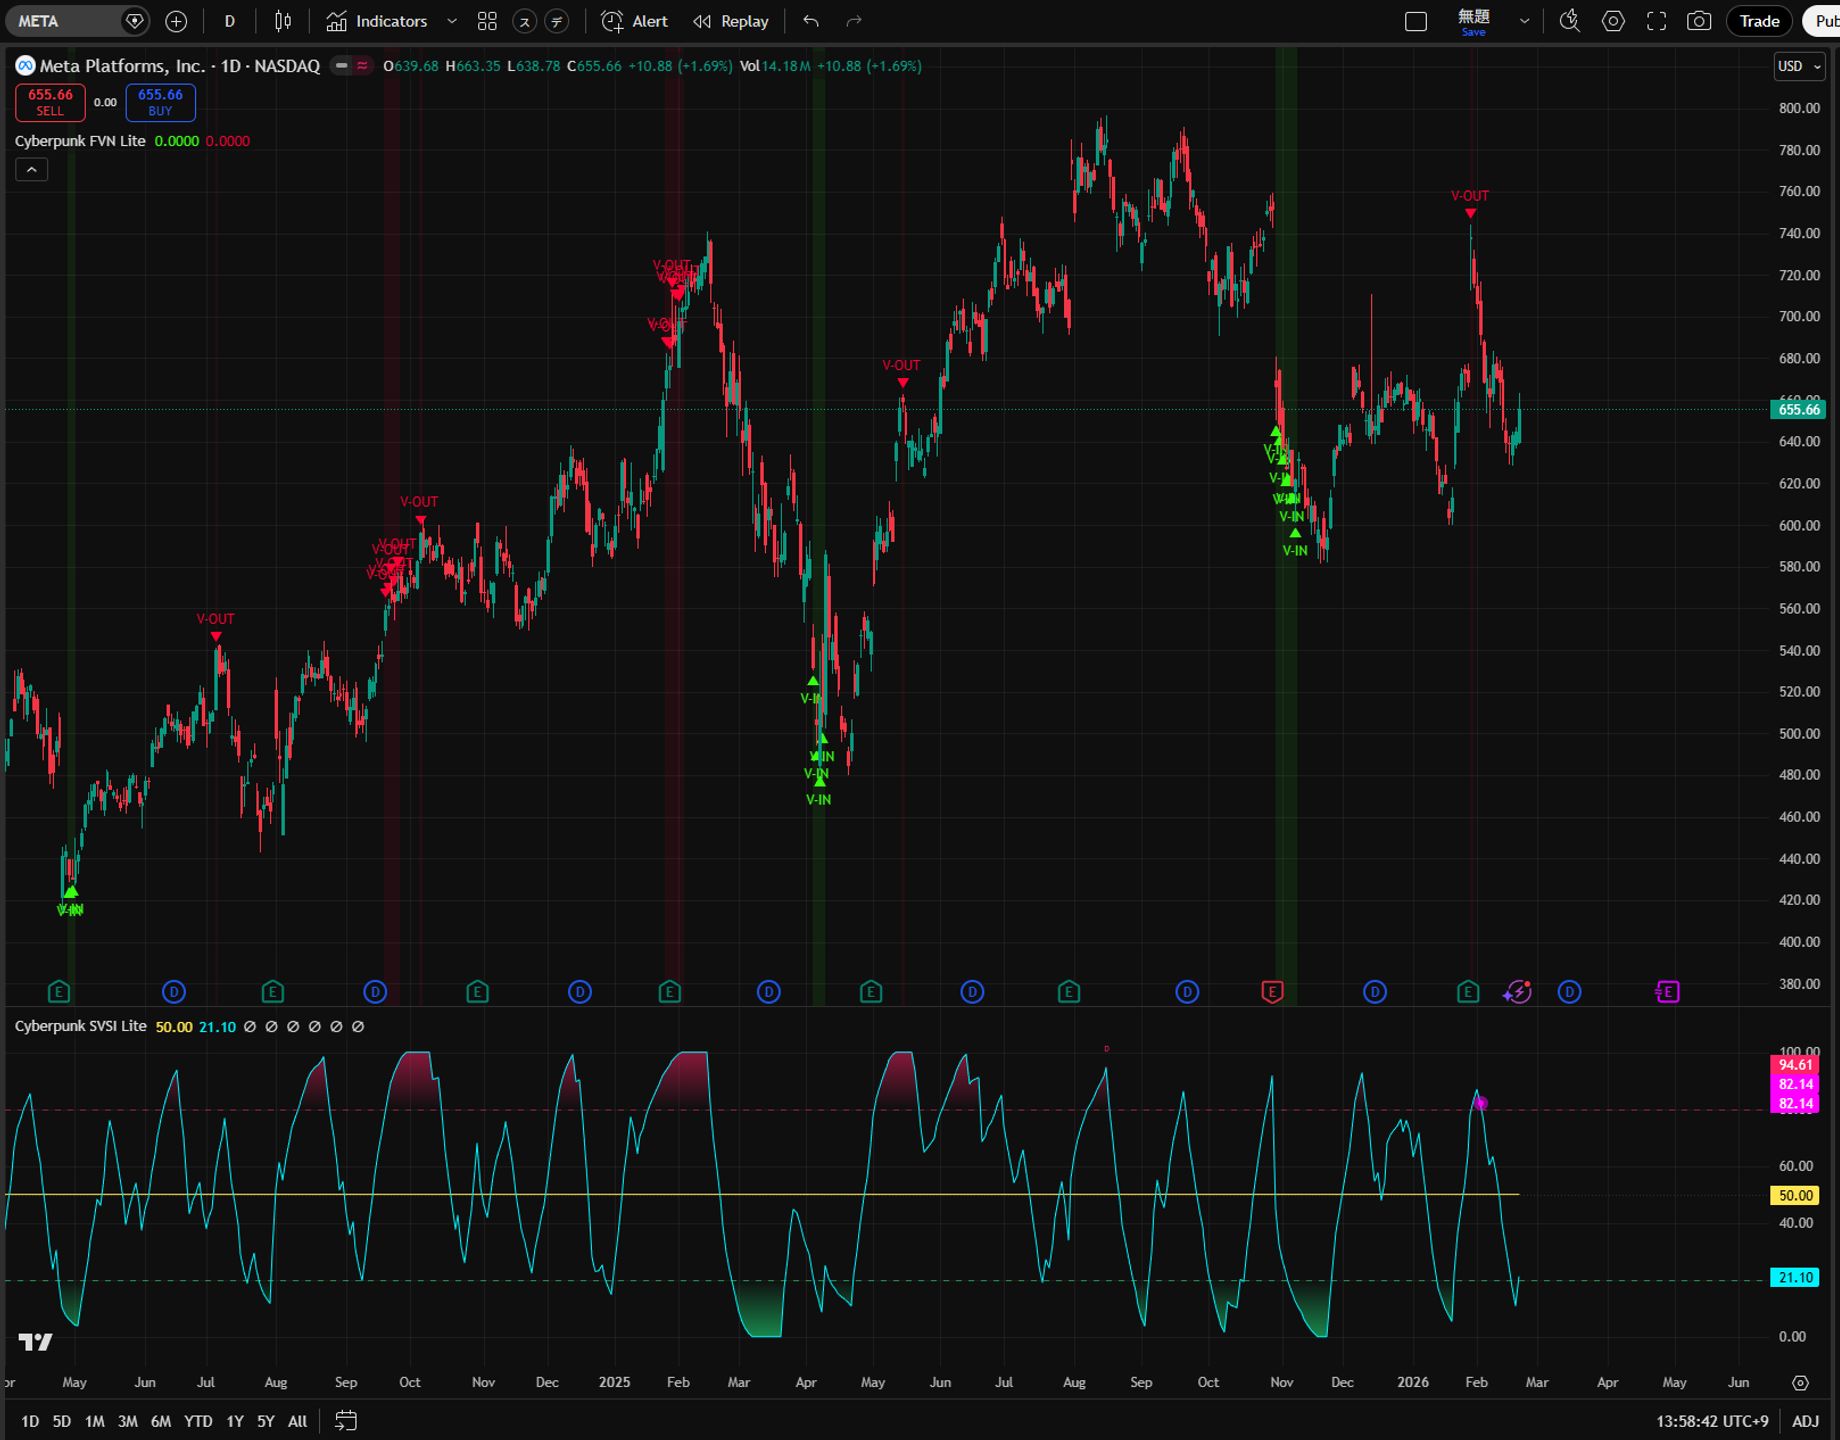Click the circled ス toolbar icon
The height and width of the screenshot is (1440, 1840).
(x=524, y=21)
